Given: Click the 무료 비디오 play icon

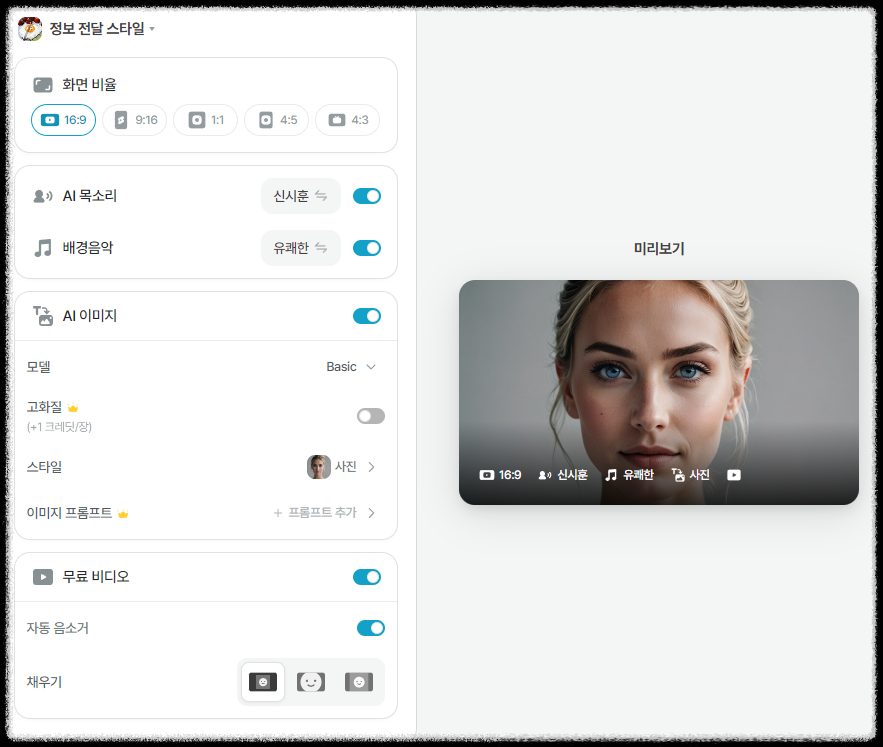Looking at the screenshot, I should [43, 577].
